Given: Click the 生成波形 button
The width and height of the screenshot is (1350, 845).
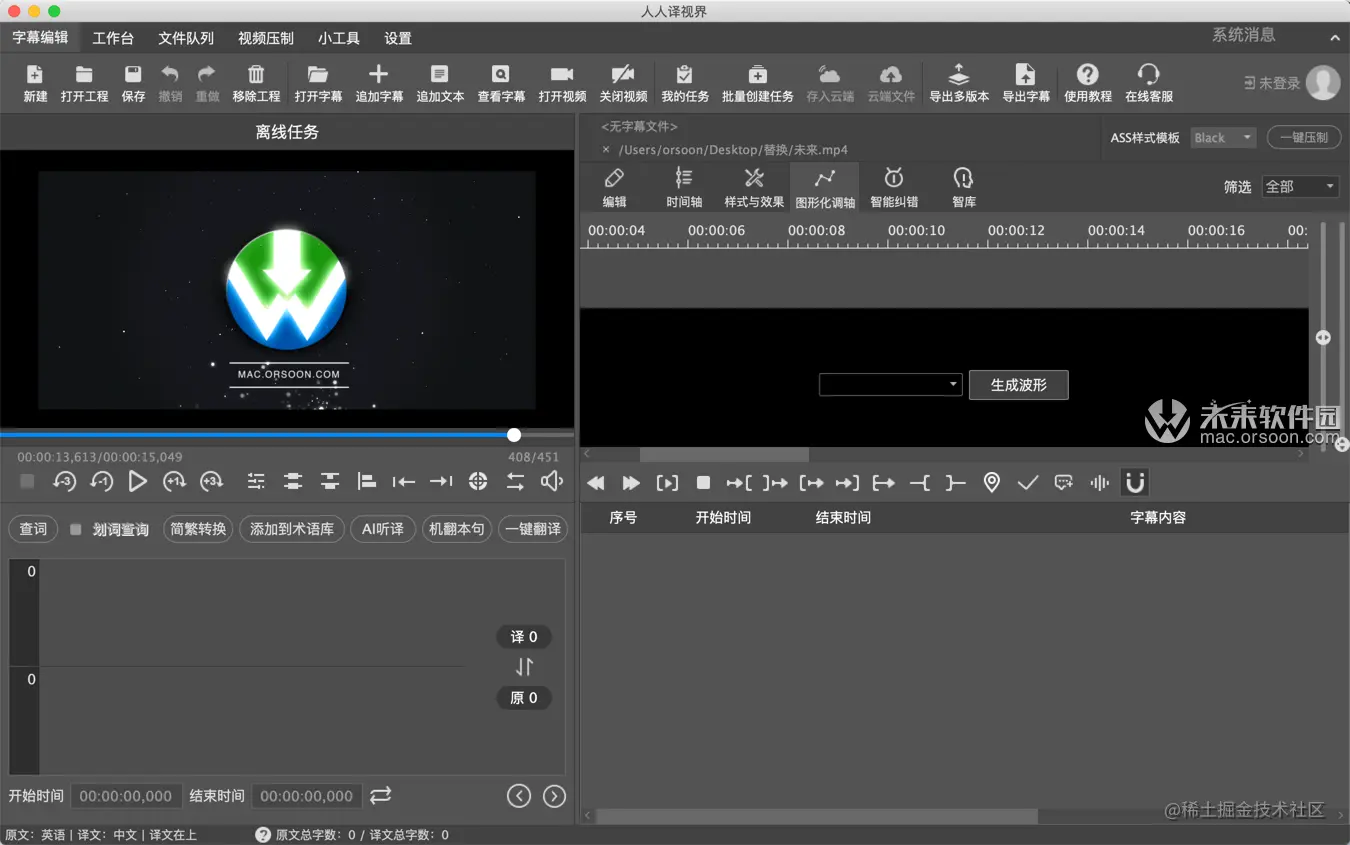Looking at the screenshot, I should (1019, 385).
